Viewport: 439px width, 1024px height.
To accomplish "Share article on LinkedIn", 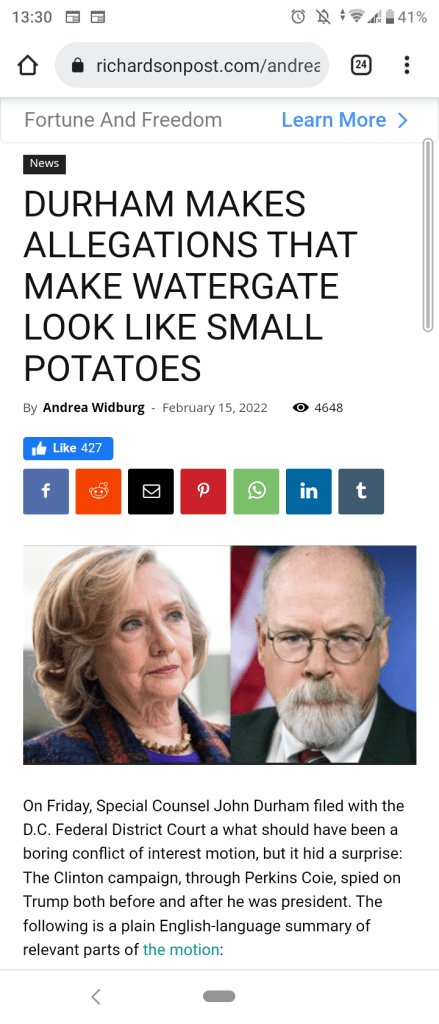I will (308, 491).
